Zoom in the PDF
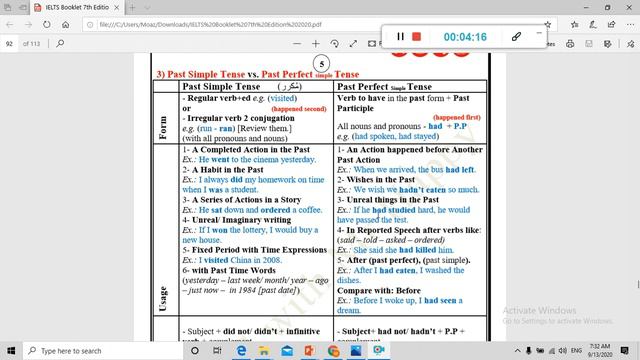640x360 pixels. point(316,43)
